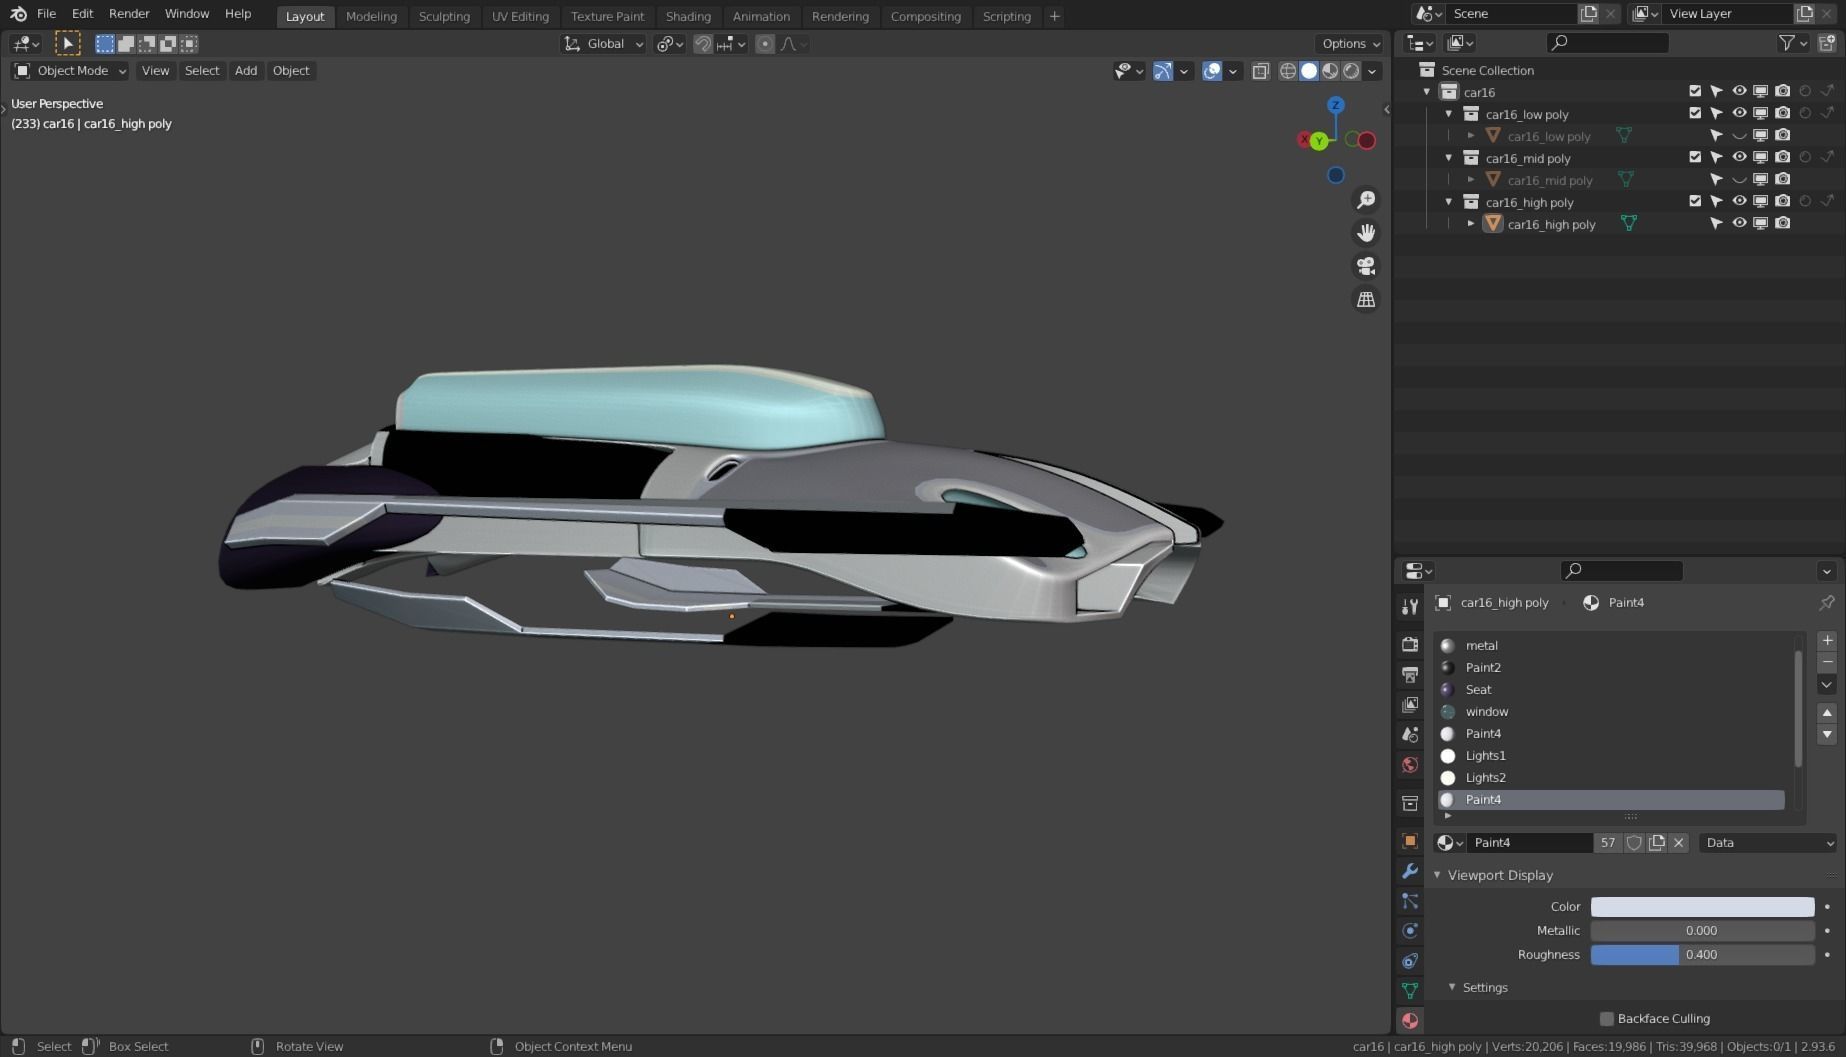Toggle proportional editing
This screenshot has width=1846, height=1057.
click(765, 44)
